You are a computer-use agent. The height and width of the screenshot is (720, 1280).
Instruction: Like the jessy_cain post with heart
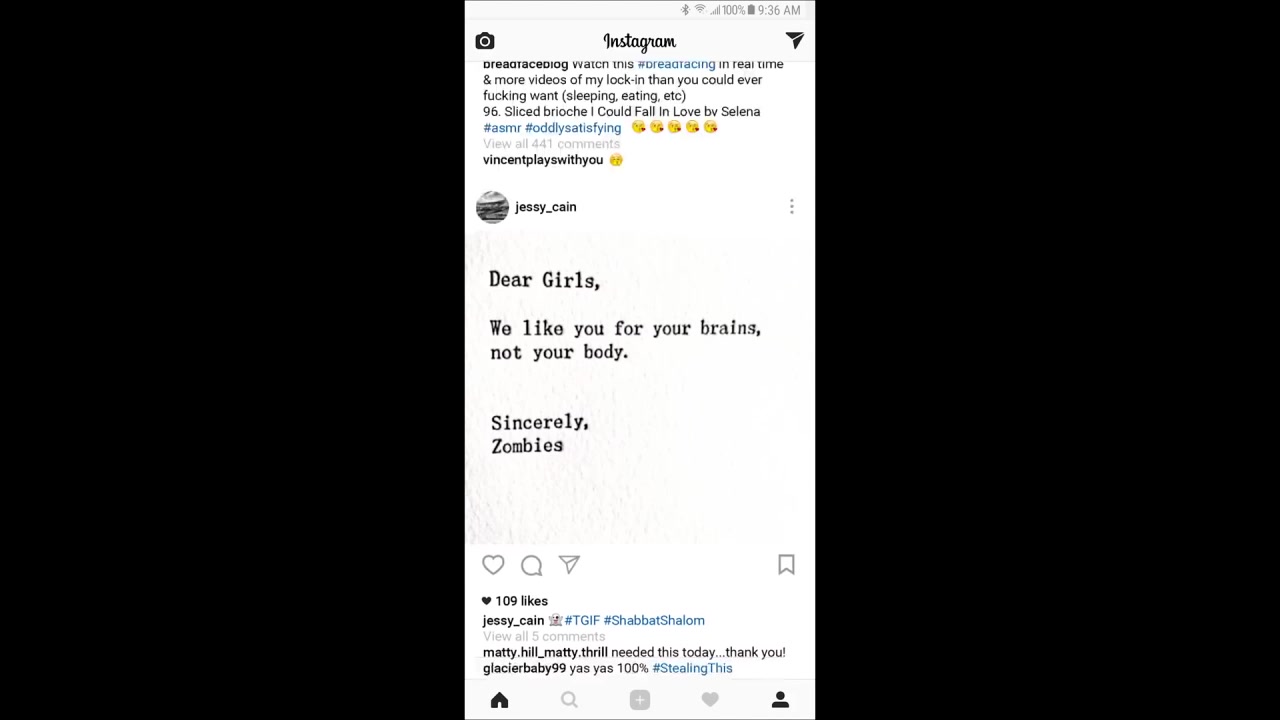[x=493, y=565]
